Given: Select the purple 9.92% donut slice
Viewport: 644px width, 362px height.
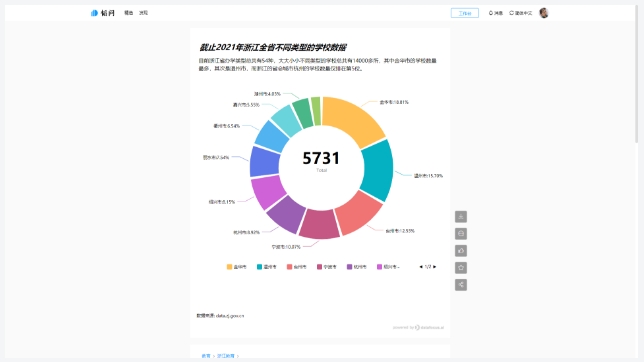Looking at the screenshot, I should coord(287,214).
